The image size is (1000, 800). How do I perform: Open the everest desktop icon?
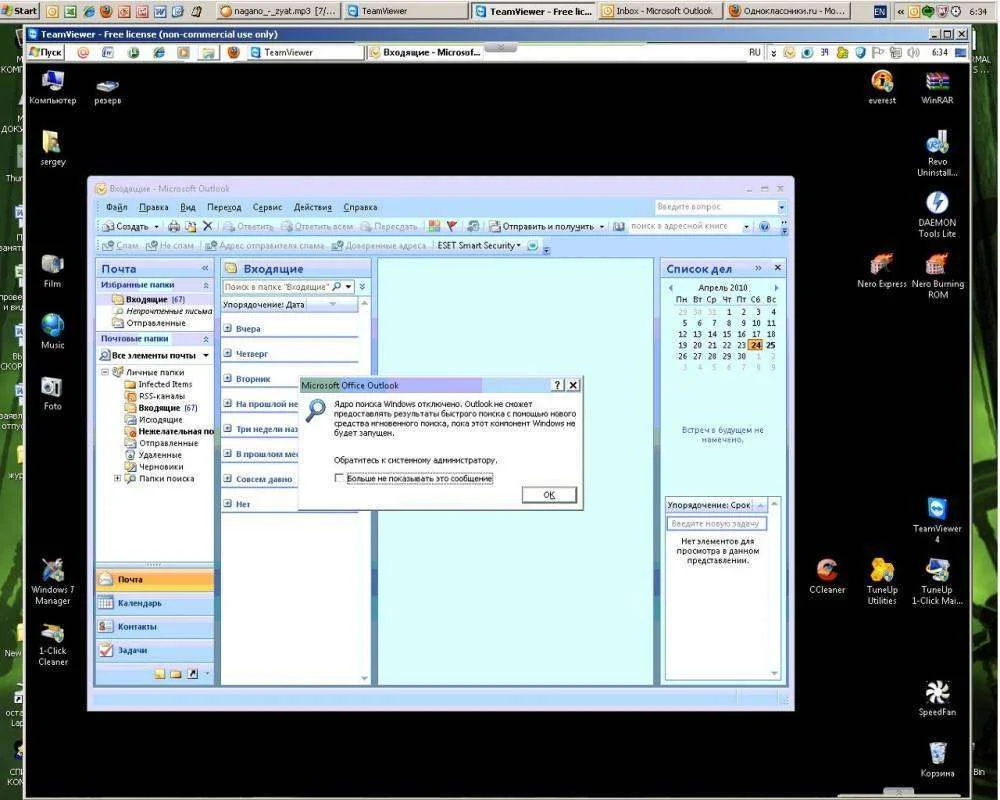click(882, 87)
